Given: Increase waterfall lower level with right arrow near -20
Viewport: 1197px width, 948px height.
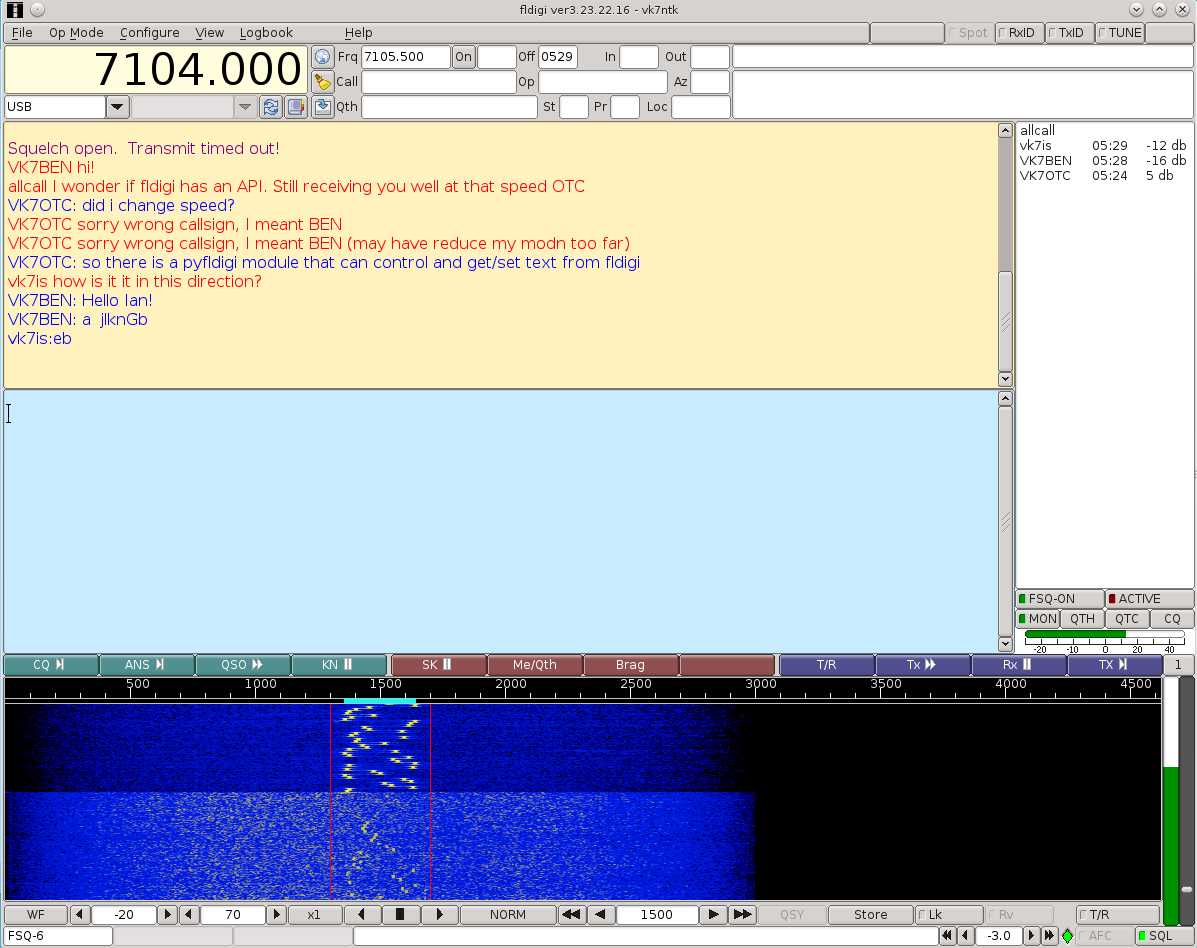Looking at the screenshot, I should [167, 914].
